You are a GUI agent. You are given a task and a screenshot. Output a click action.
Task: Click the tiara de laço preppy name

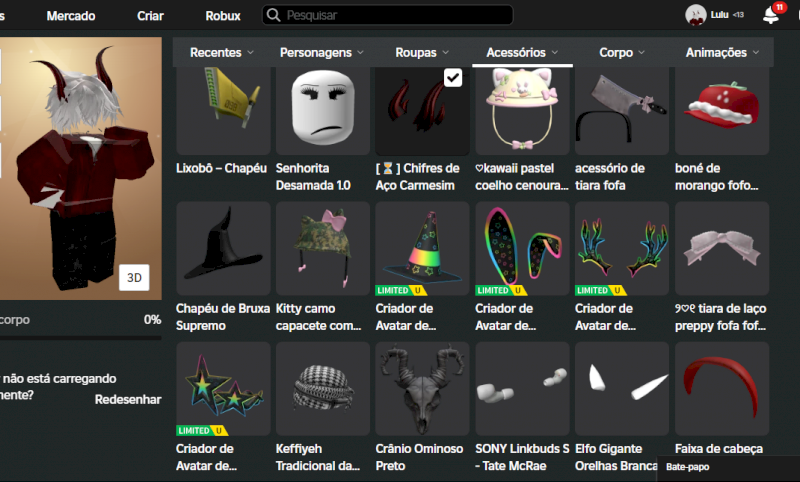tap(720, 317)
